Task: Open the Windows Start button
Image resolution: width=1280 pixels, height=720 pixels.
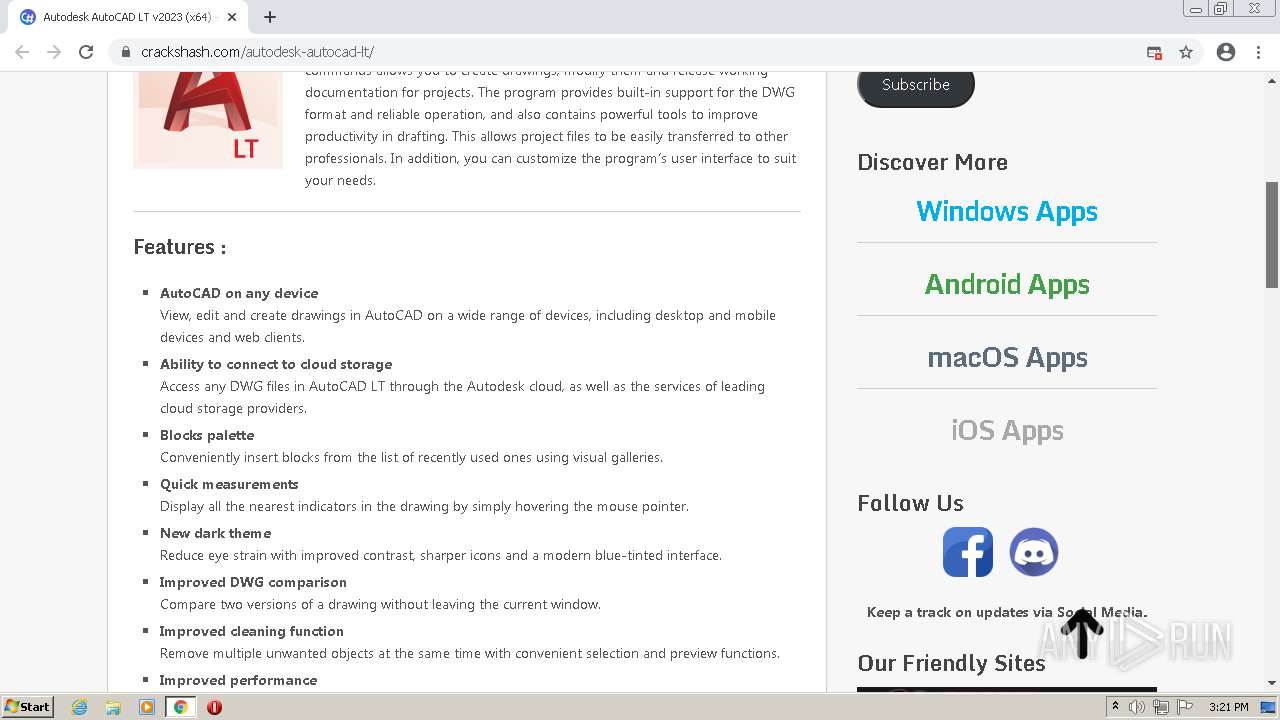Action: point(28,706)
